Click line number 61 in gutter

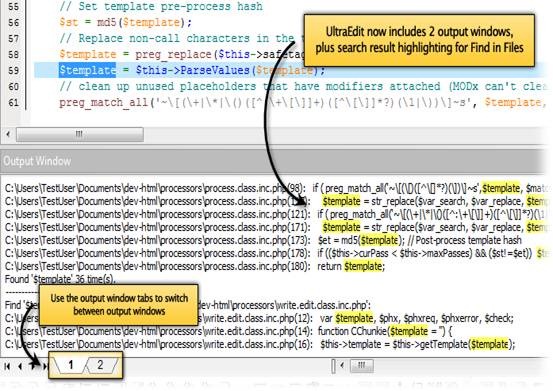13,103
